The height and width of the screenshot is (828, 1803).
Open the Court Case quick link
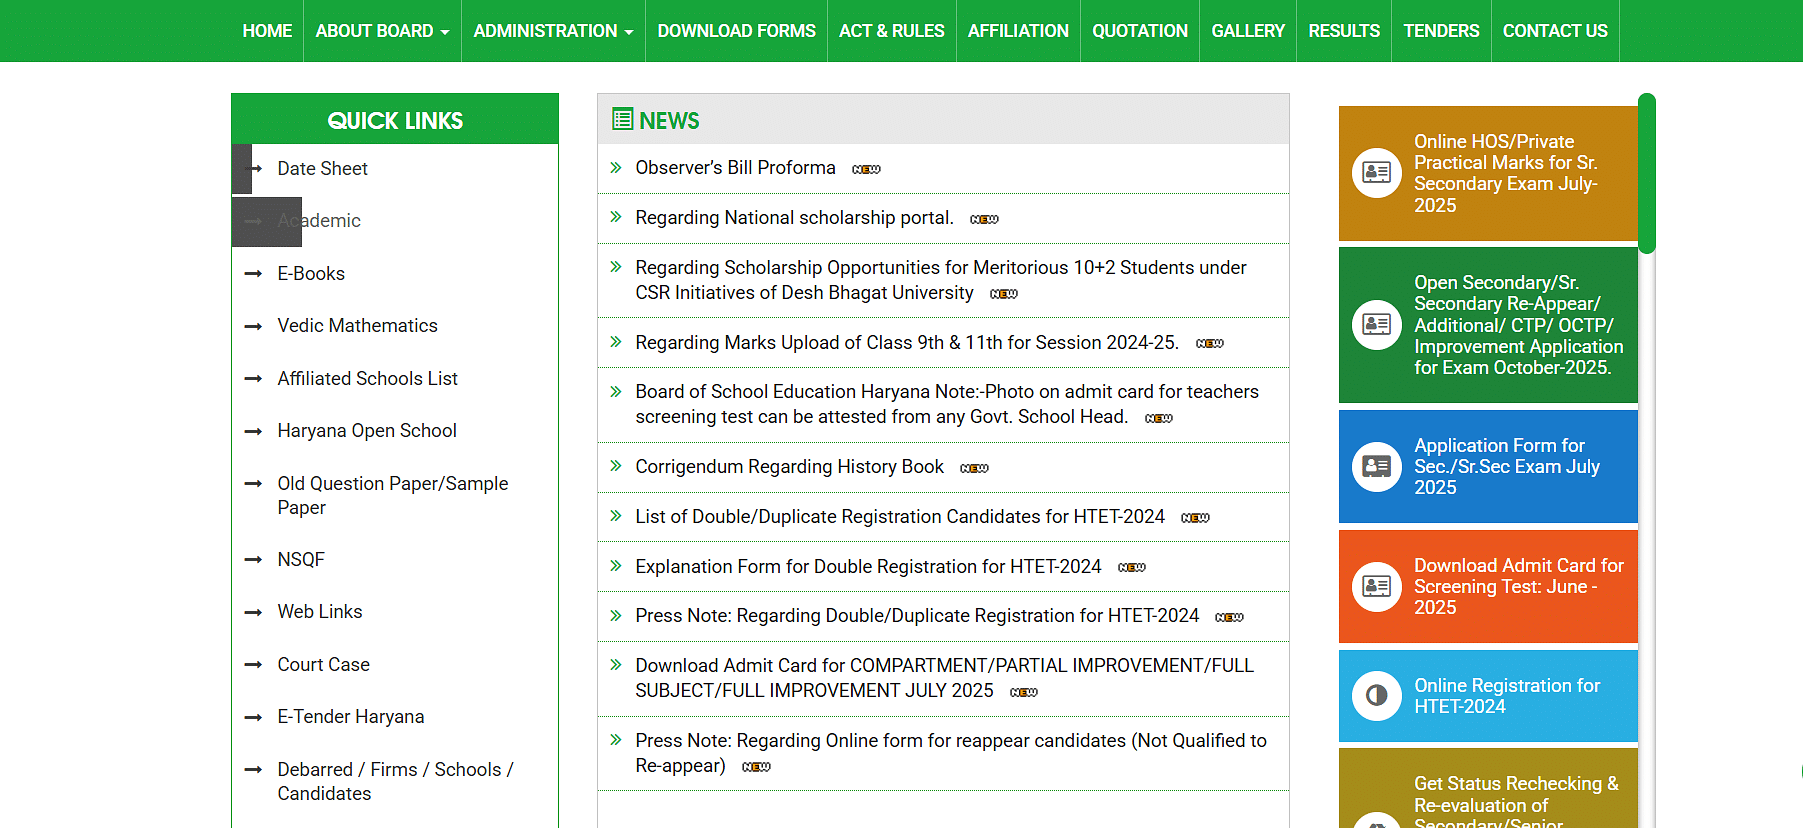[323, 665]
